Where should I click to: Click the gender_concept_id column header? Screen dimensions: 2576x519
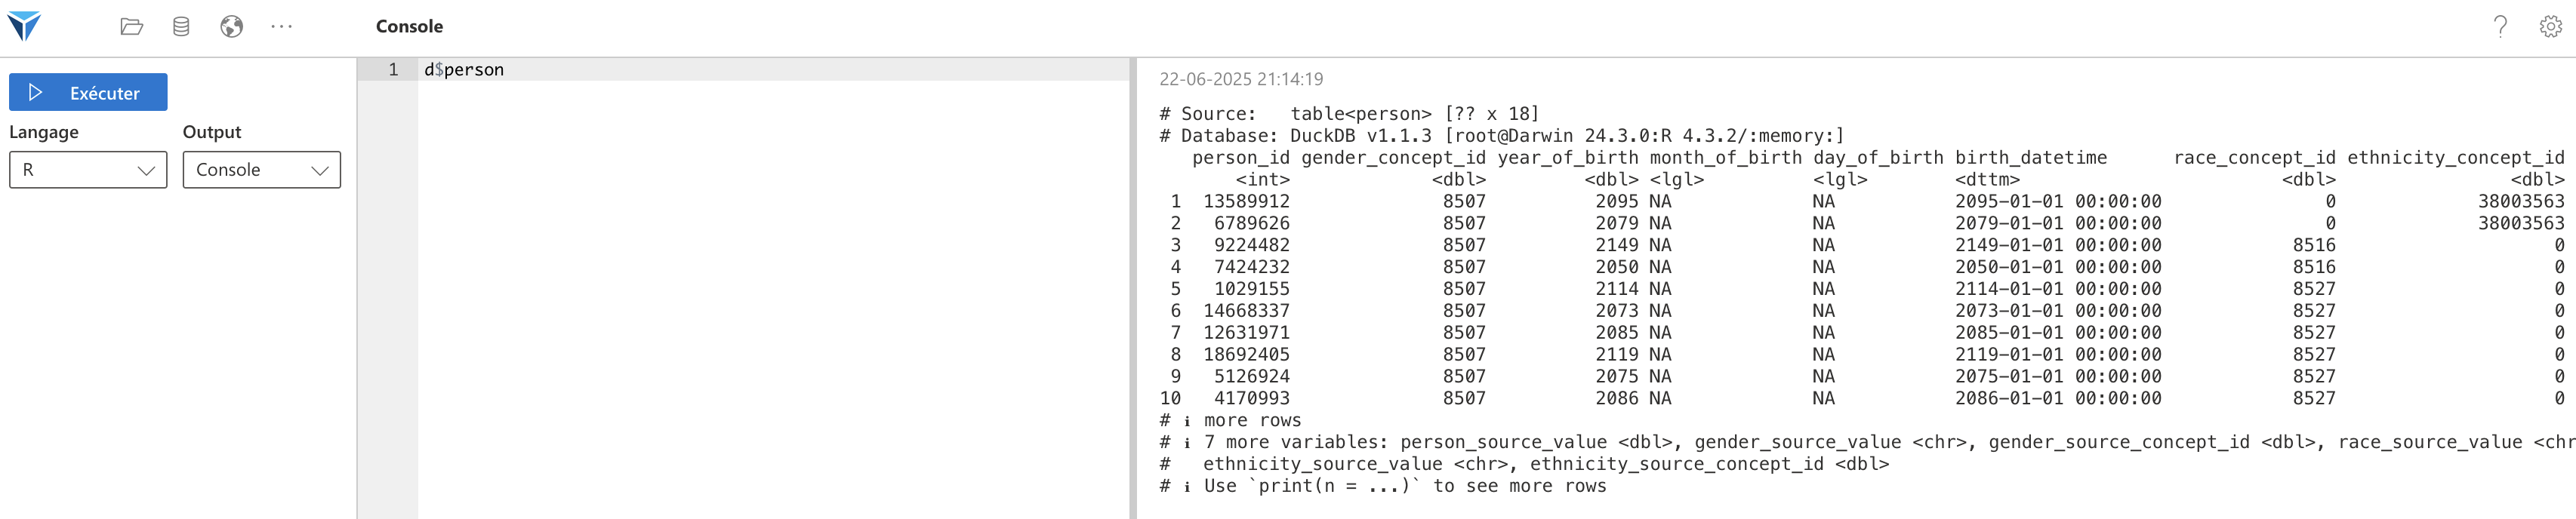[x=1394, y=158]
